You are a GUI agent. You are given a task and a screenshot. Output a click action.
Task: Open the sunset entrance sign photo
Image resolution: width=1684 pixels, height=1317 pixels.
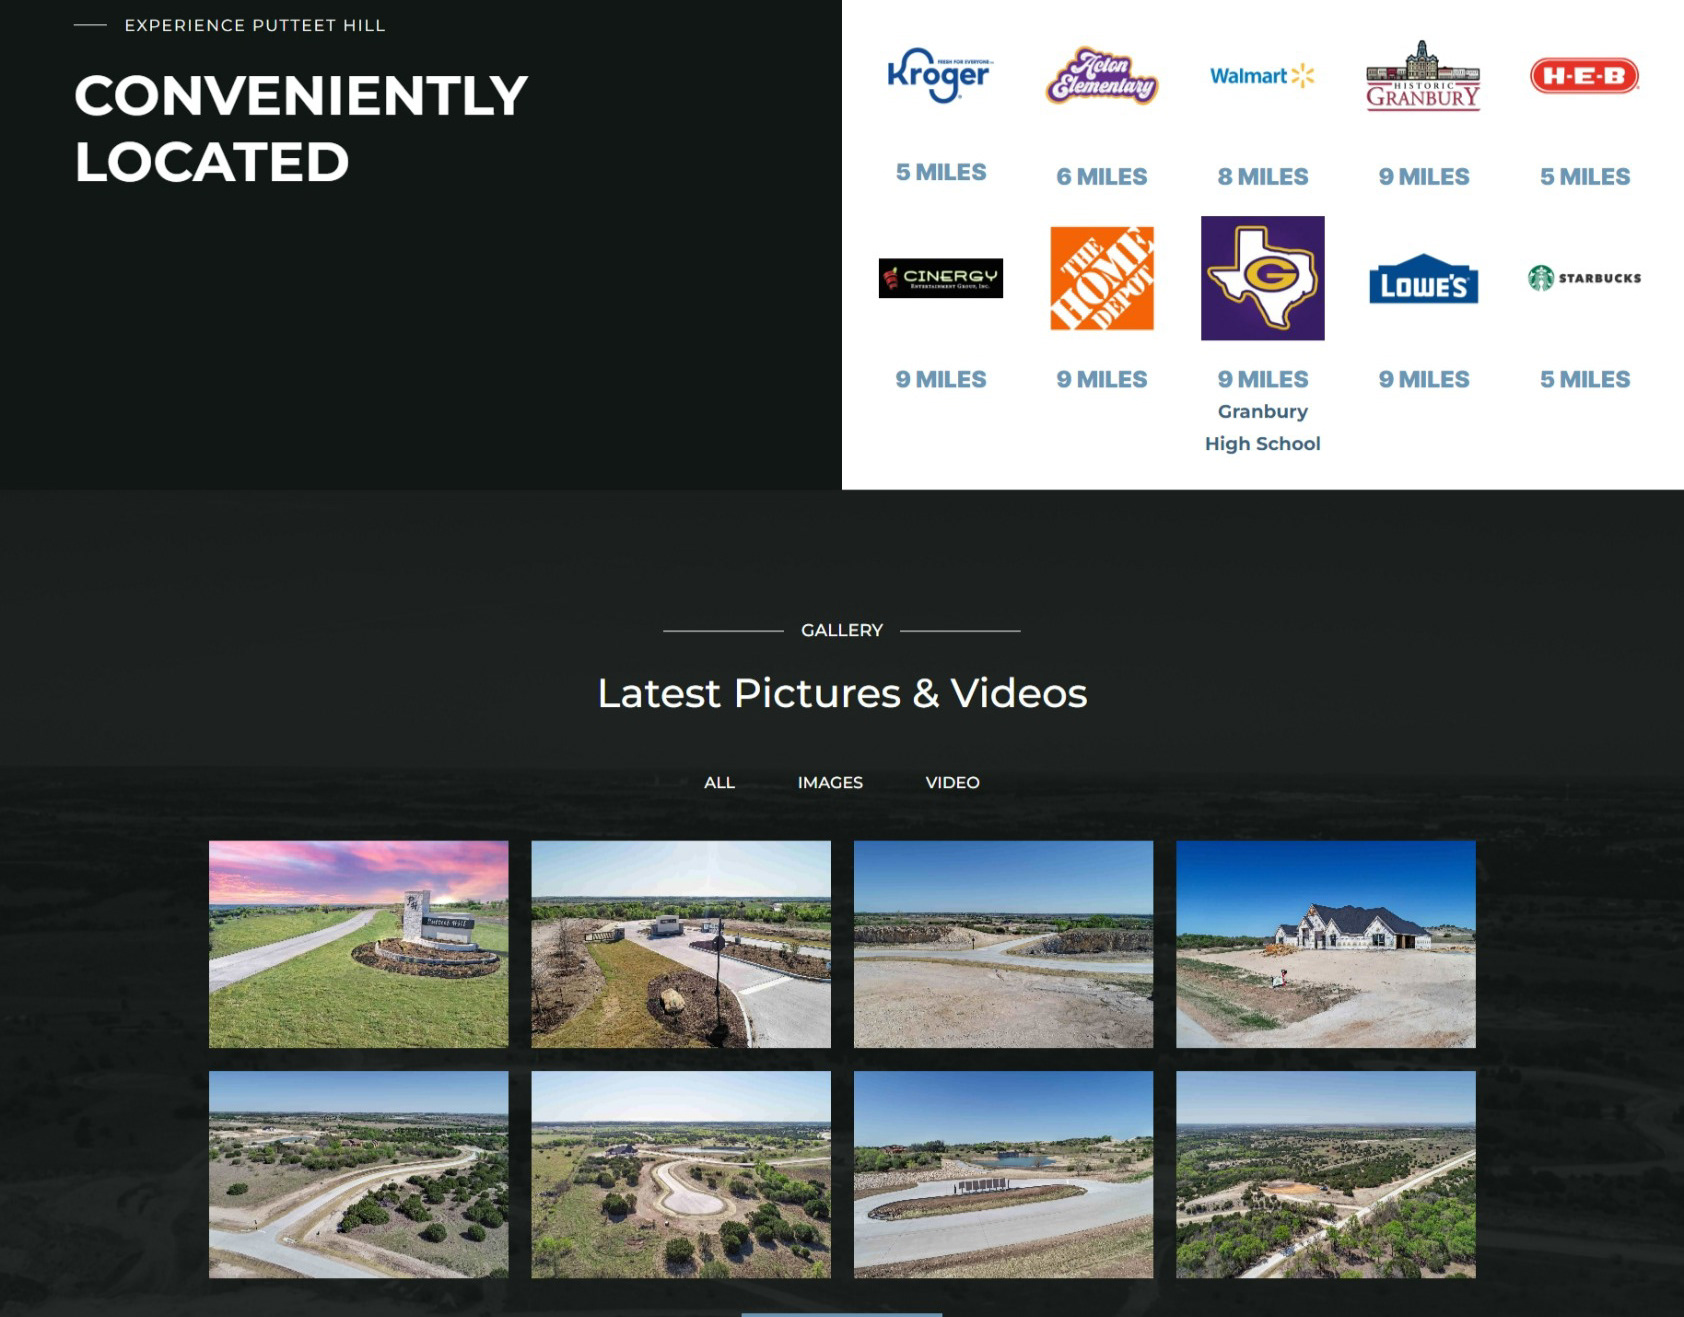click(x=358, y=944)
